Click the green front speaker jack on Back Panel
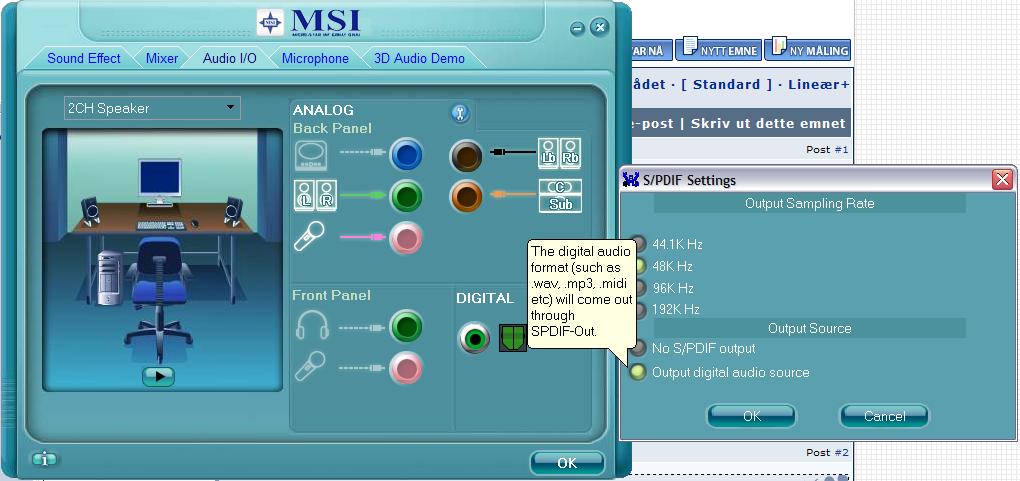1020x481 pixels. [x=406, y=197]
